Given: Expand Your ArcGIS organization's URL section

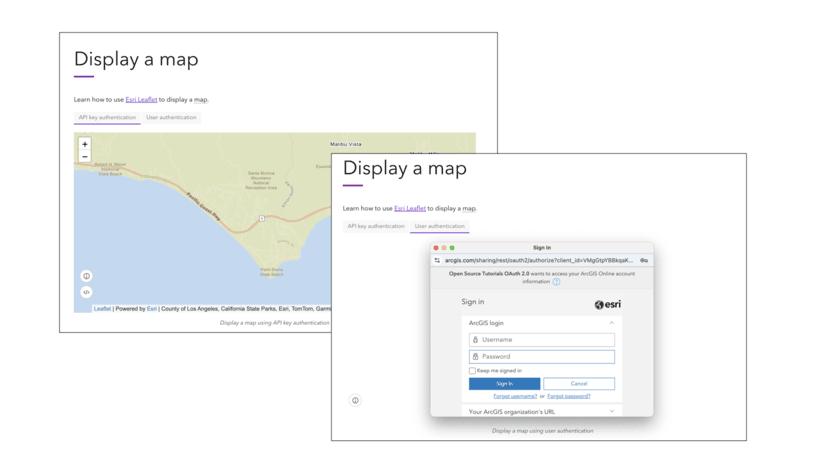Looking at the screenshot, I should pyautogui.click(x=612, y=411).
